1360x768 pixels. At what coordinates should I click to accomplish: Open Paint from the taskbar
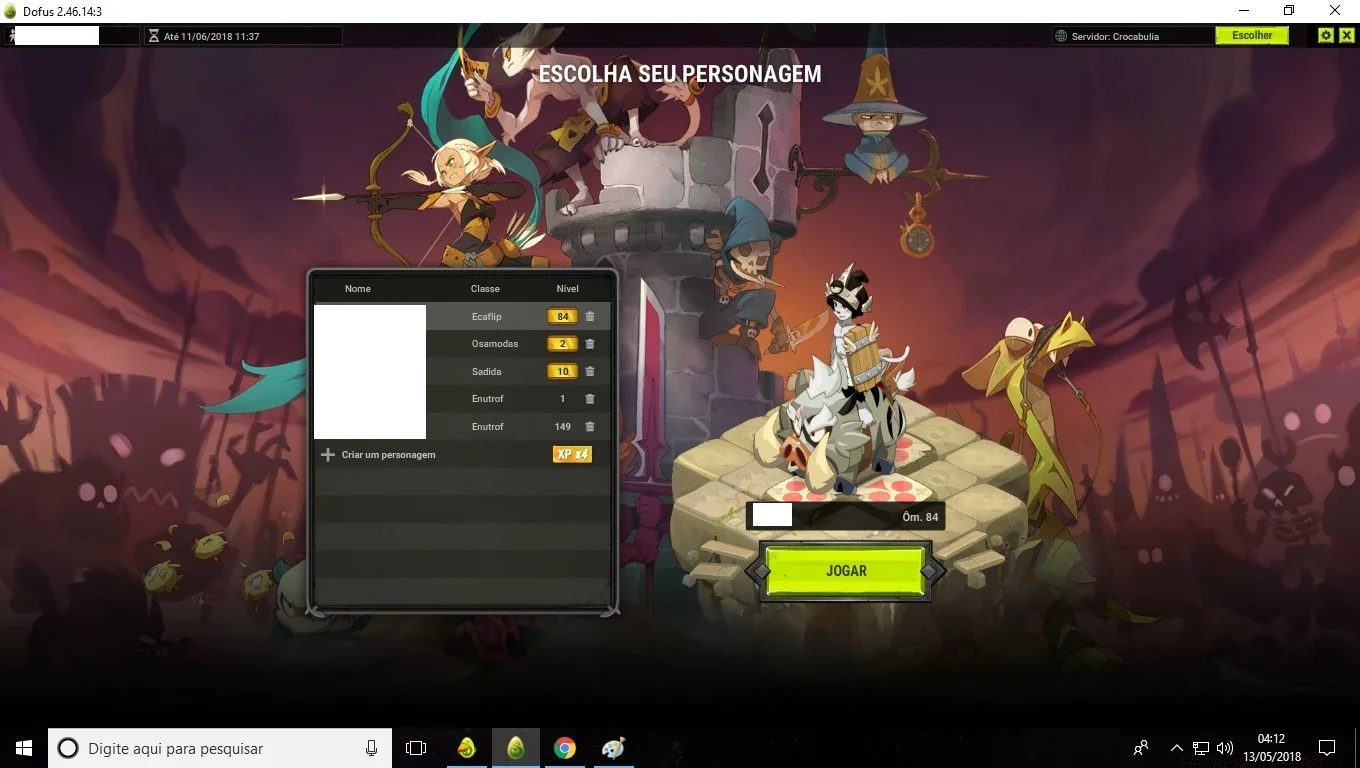tap(613, 748)
